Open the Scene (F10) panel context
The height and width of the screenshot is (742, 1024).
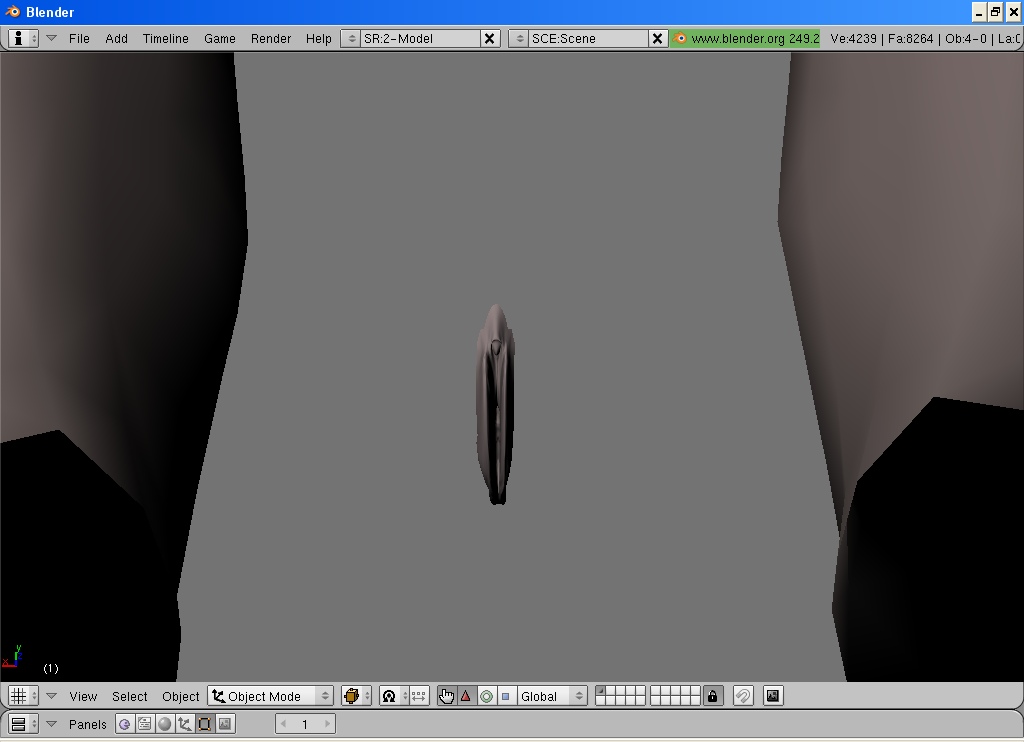[224, 724]
